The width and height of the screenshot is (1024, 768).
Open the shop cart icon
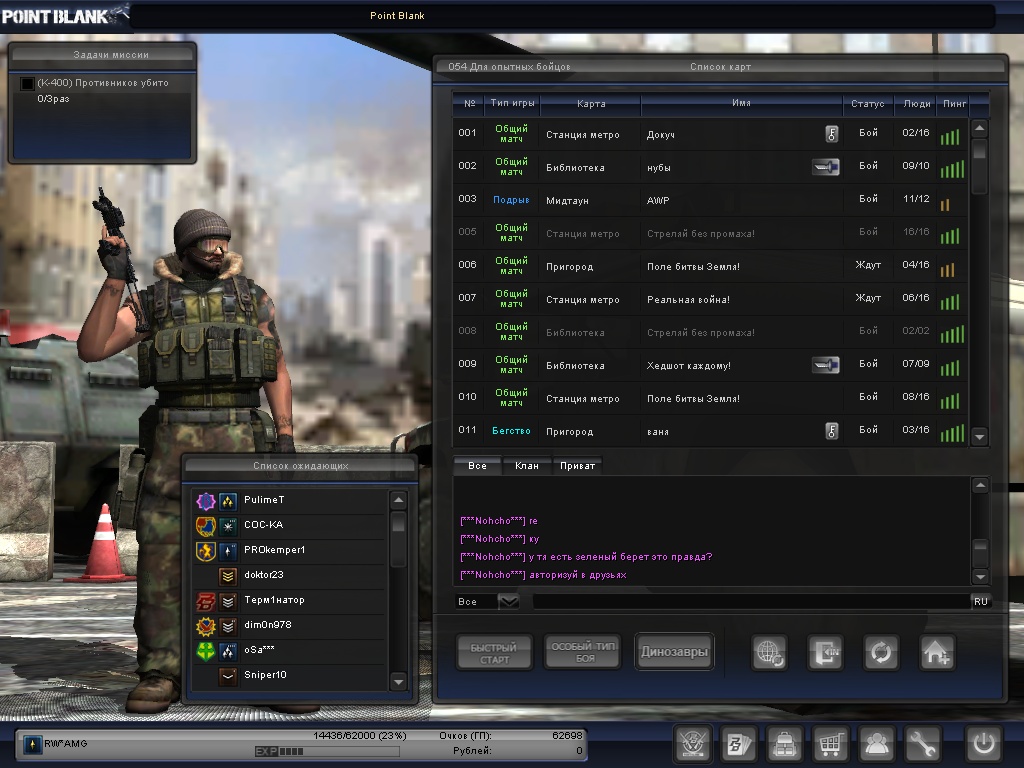pyautogui.click(x=831, y=744)
